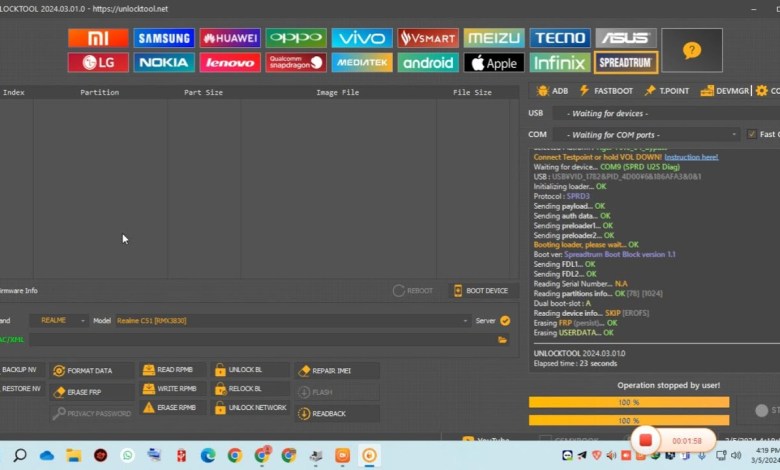Open Microsoft Edge from the taskbar
The image size is (780, 470).
208,455
